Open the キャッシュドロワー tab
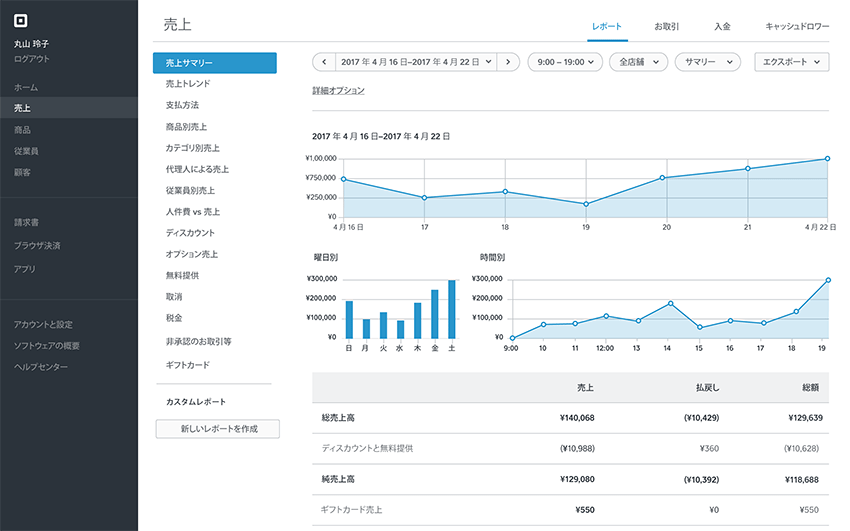Screen dimensions: 850x531 796,26
